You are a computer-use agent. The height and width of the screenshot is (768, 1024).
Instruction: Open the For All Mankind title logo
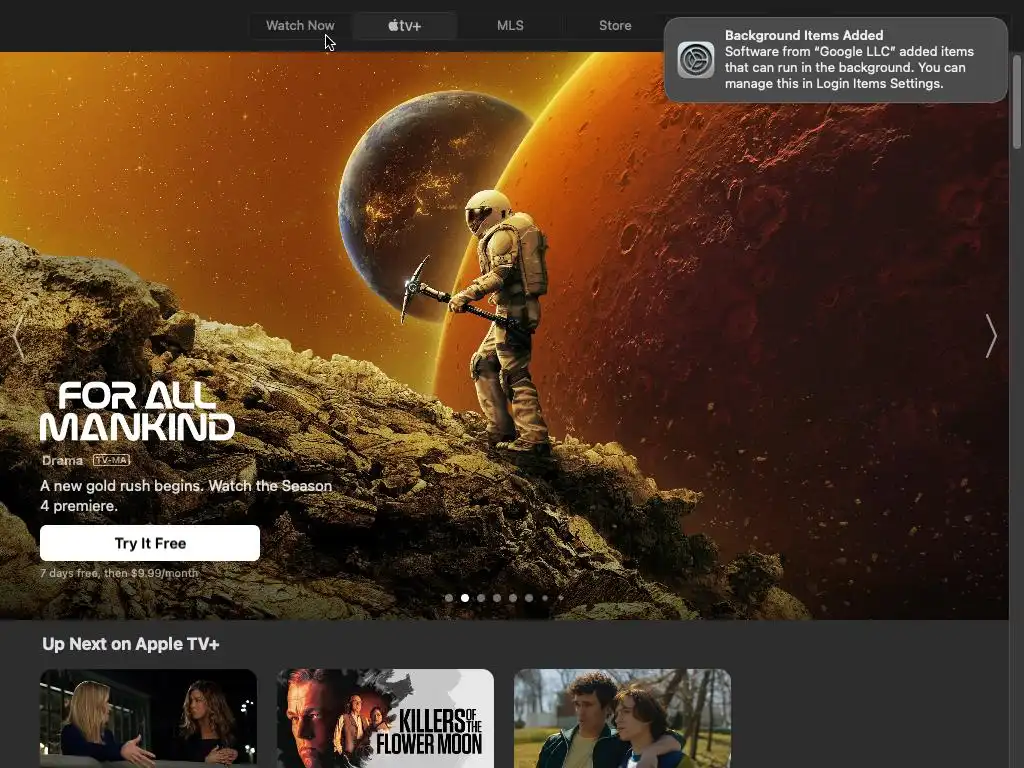coord(137,411)
